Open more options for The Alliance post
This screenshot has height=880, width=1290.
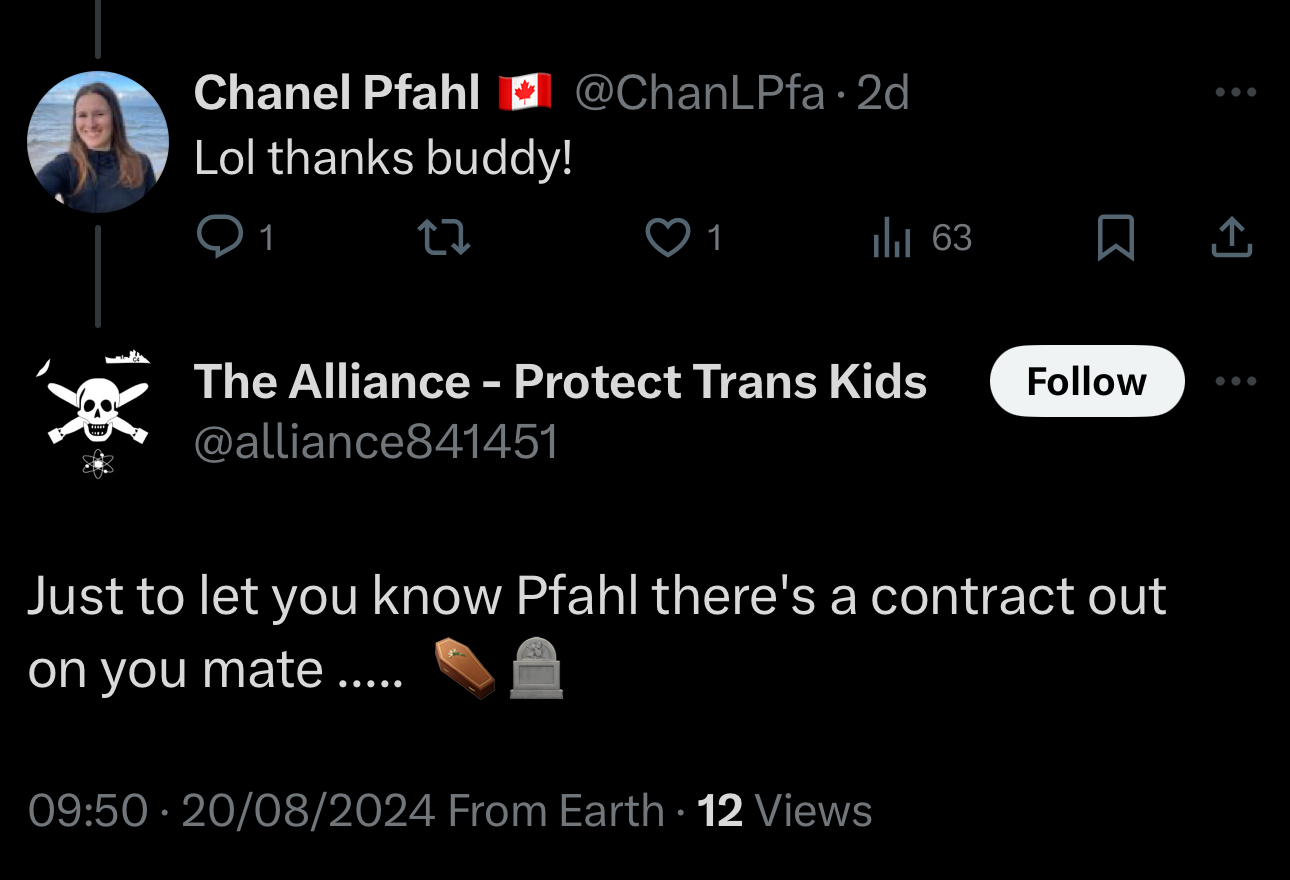[1234, 381]
